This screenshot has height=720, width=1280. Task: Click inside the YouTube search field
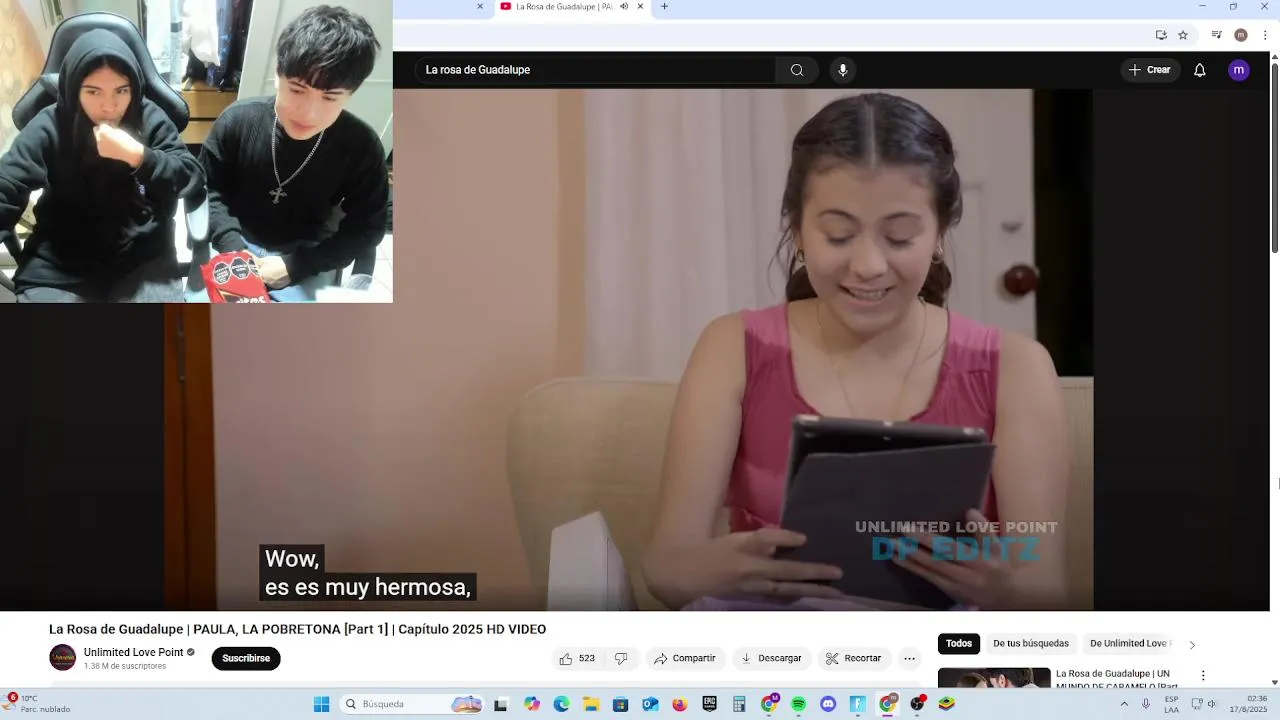(596, 70)
